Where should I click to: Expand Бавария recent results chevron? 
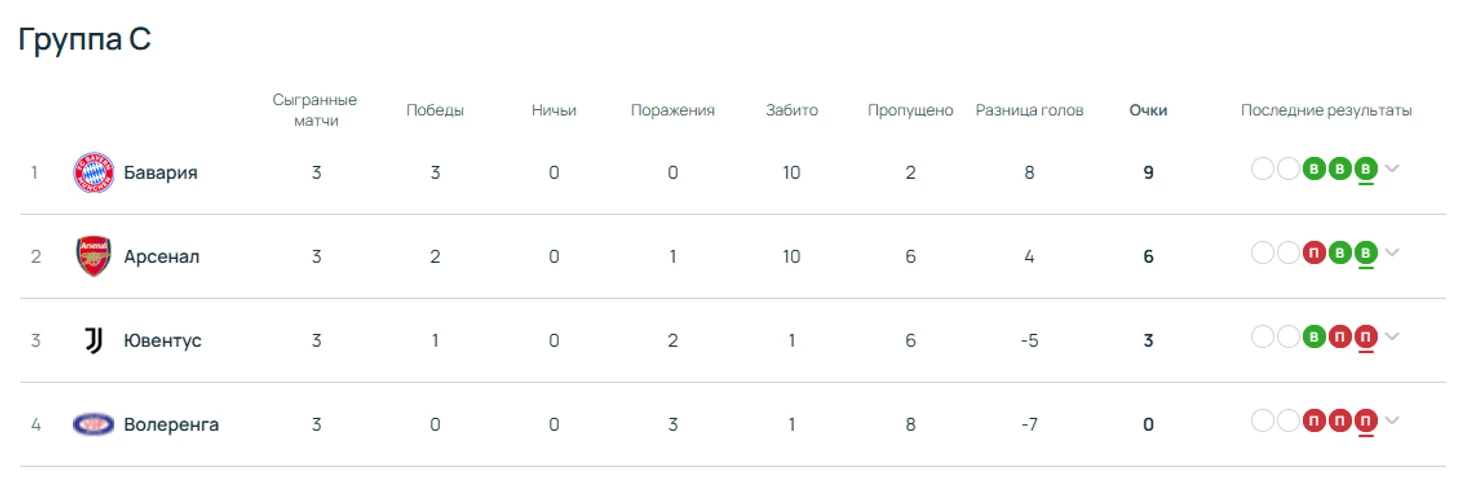click(1392, 169)
